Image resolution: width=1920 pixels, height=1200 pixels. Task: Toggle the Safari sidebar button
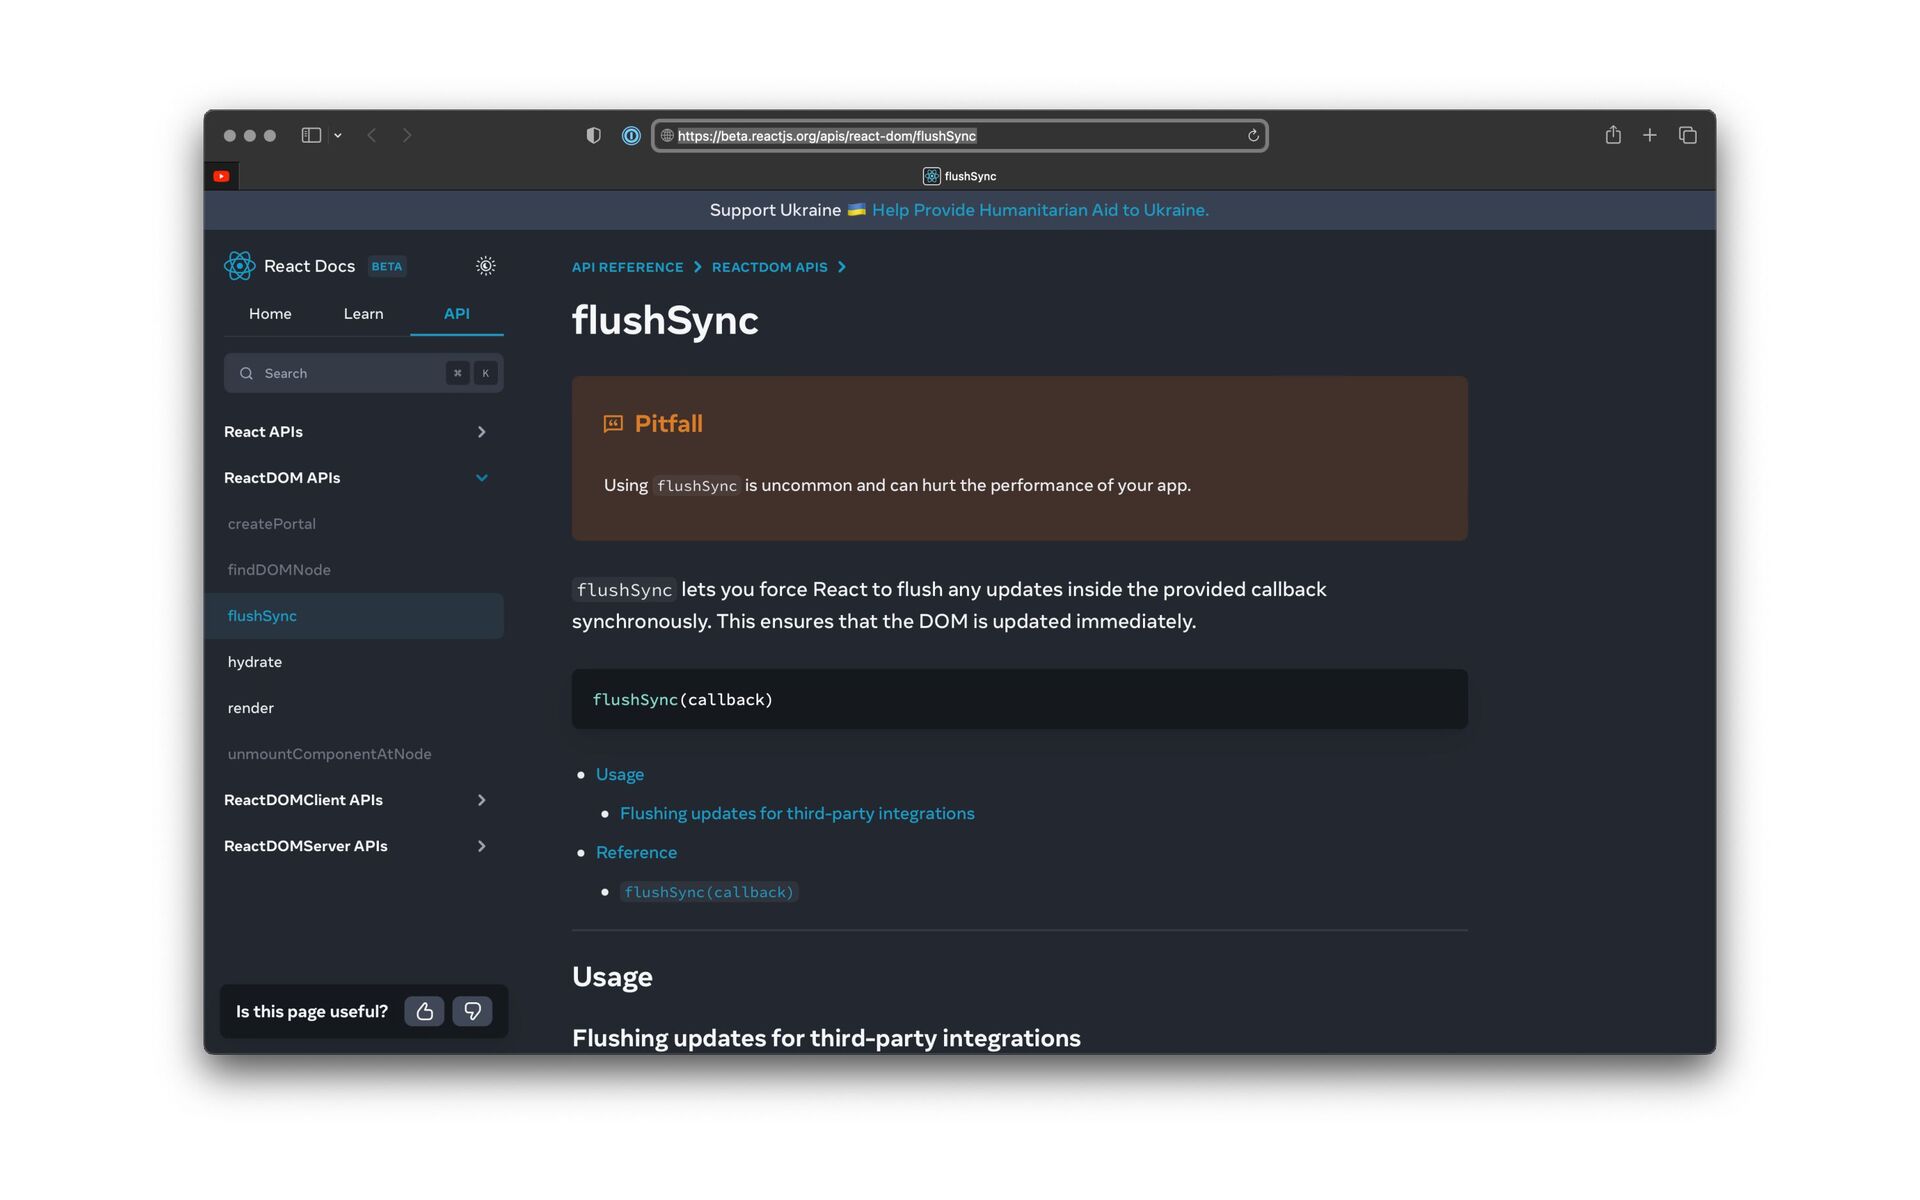(x=311, y=135)
